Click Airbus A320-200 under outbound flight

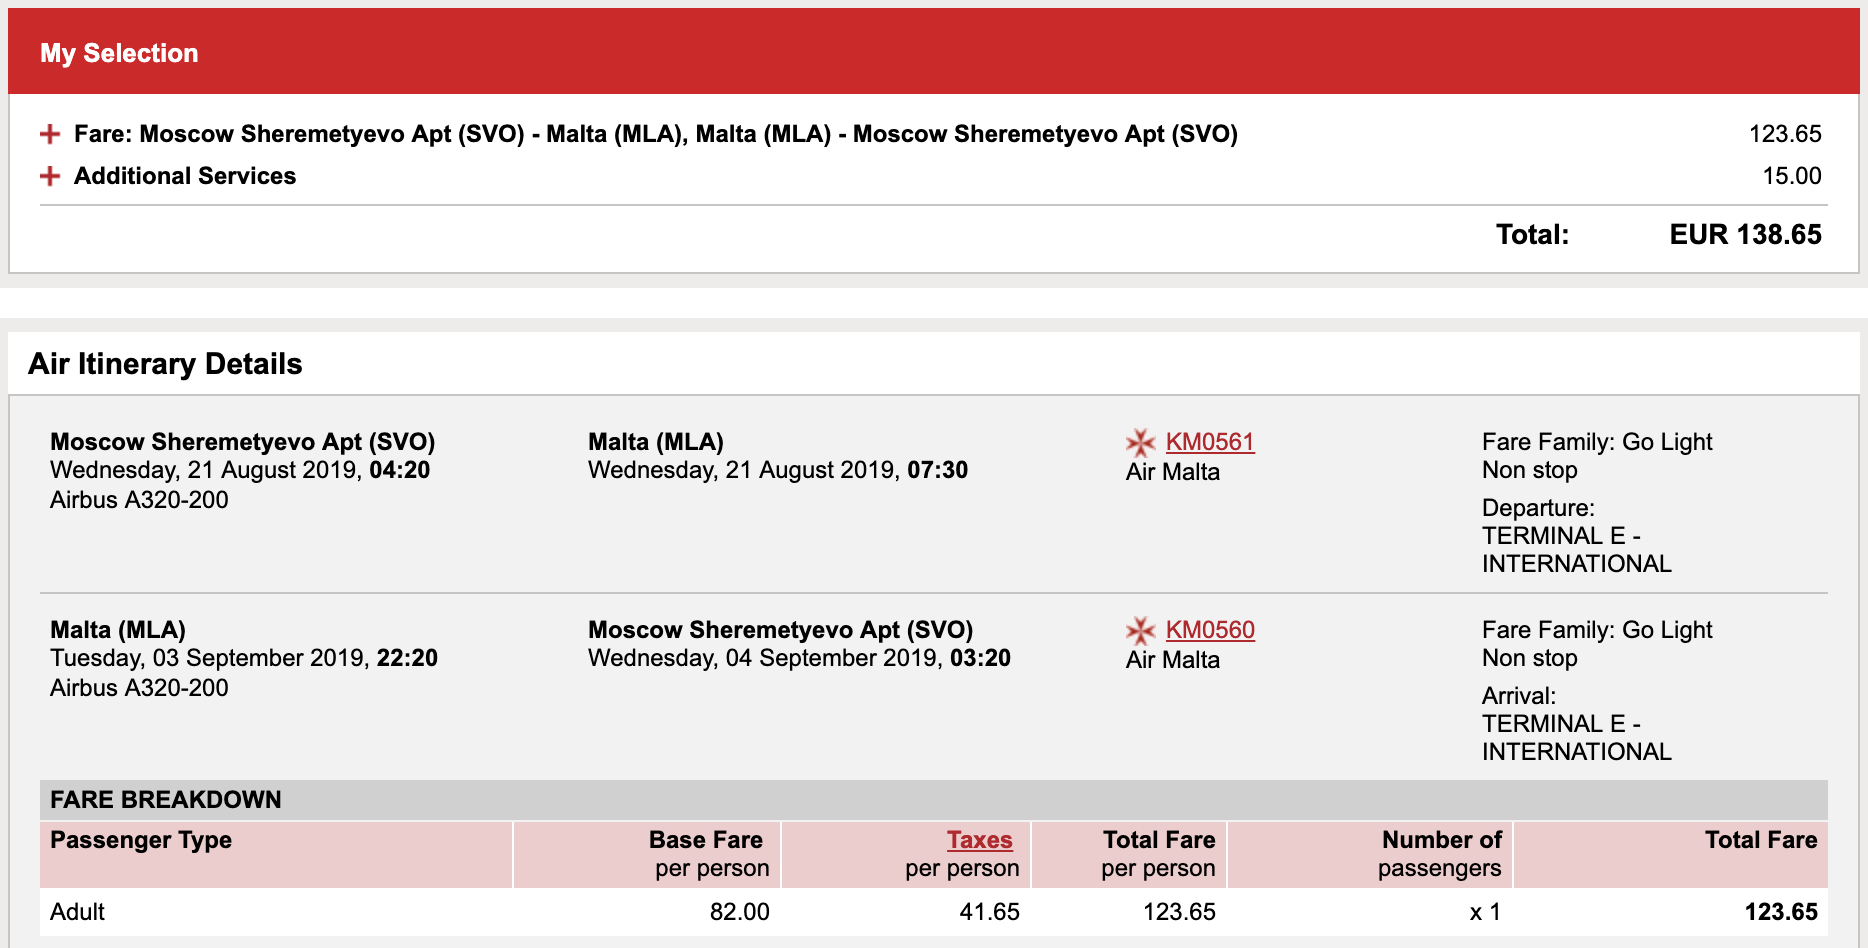139,500
